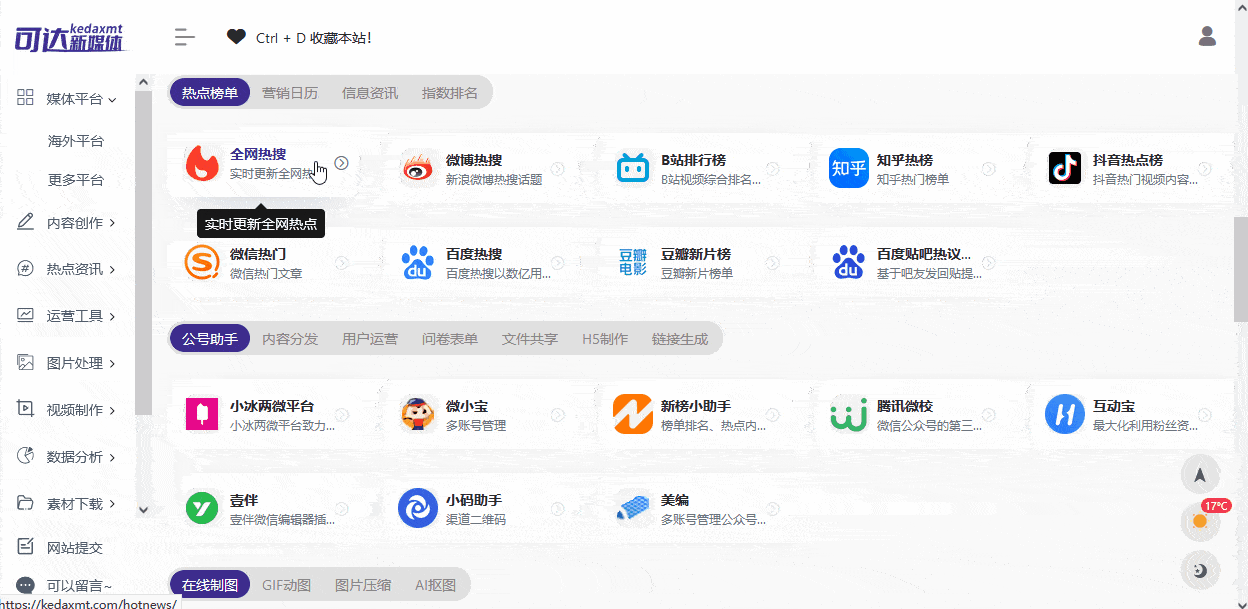Switch to the 指数排名 tab
Screen dimensions: 1248x609
450,93
